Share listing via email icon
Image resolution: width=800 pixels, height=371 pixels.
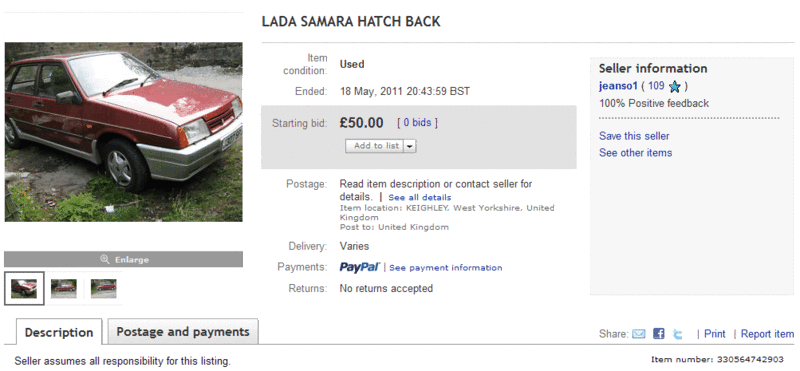639,334
